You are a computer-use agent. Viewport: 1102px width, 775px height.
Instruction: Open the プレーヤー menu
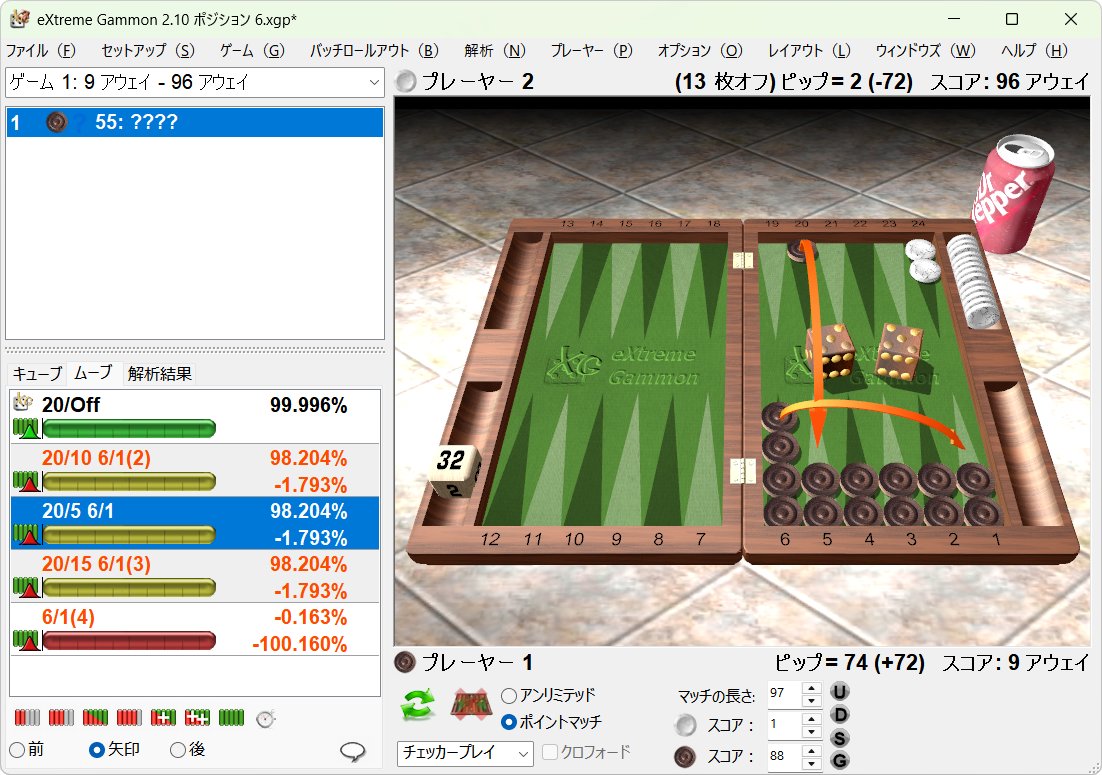coord(591,51)
